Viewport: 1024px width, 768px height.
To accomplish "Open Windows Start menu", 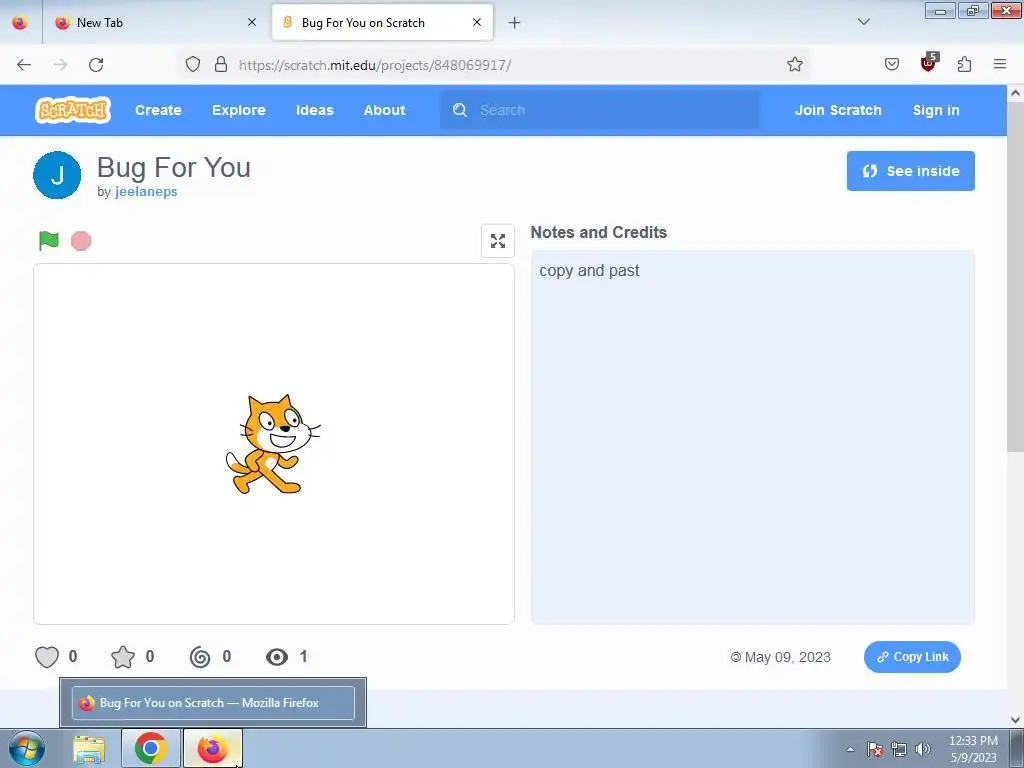I will (x=27, y=748).
